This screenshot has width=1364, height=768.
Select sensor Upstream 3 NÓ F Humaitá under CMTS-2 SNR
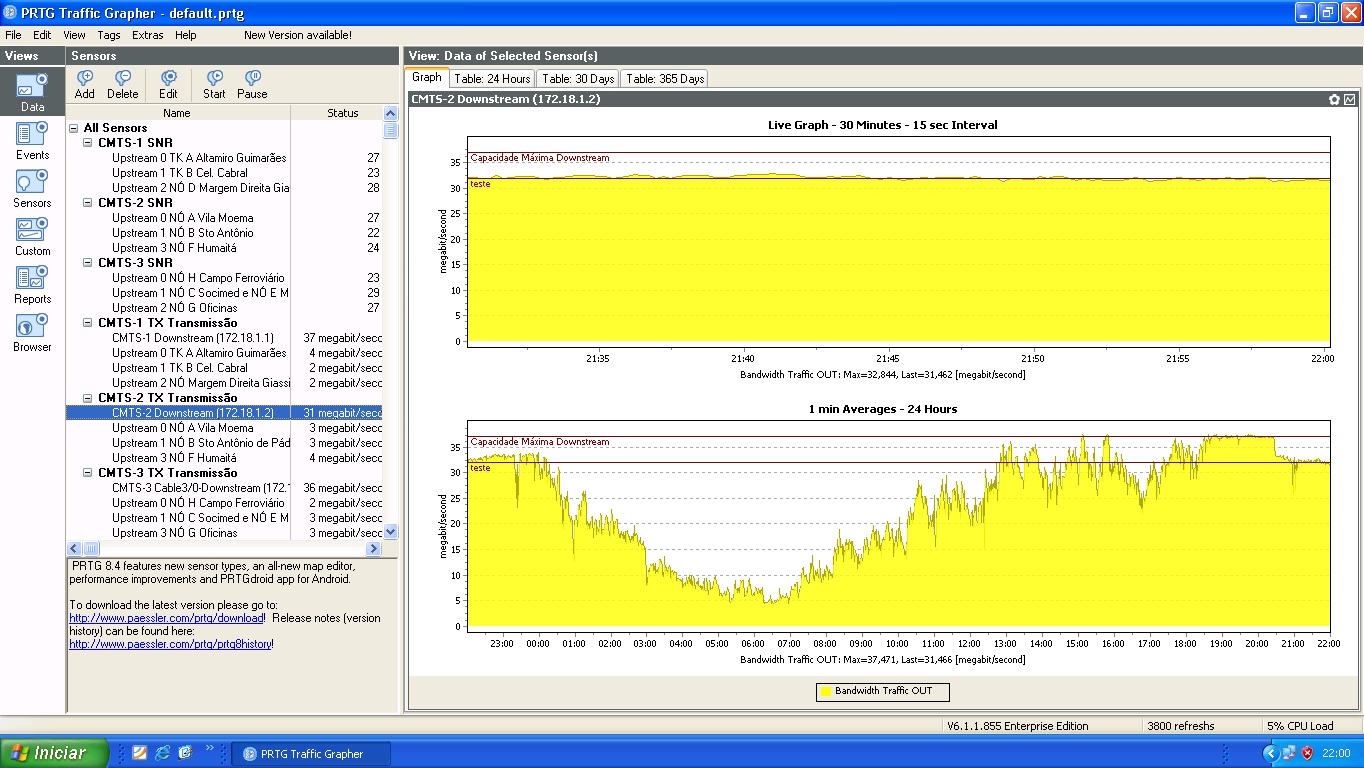coord(175,248)
